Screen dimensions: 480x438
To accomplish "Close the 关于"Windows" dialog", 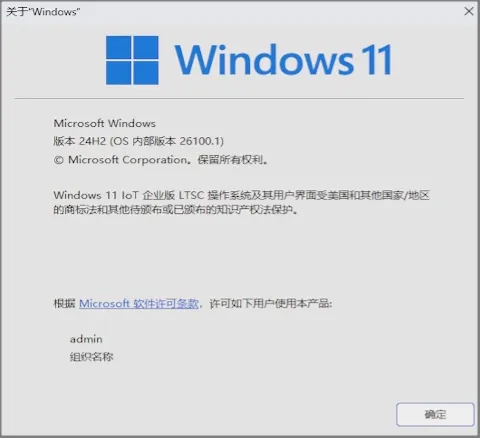I will [x=469, y=11].
